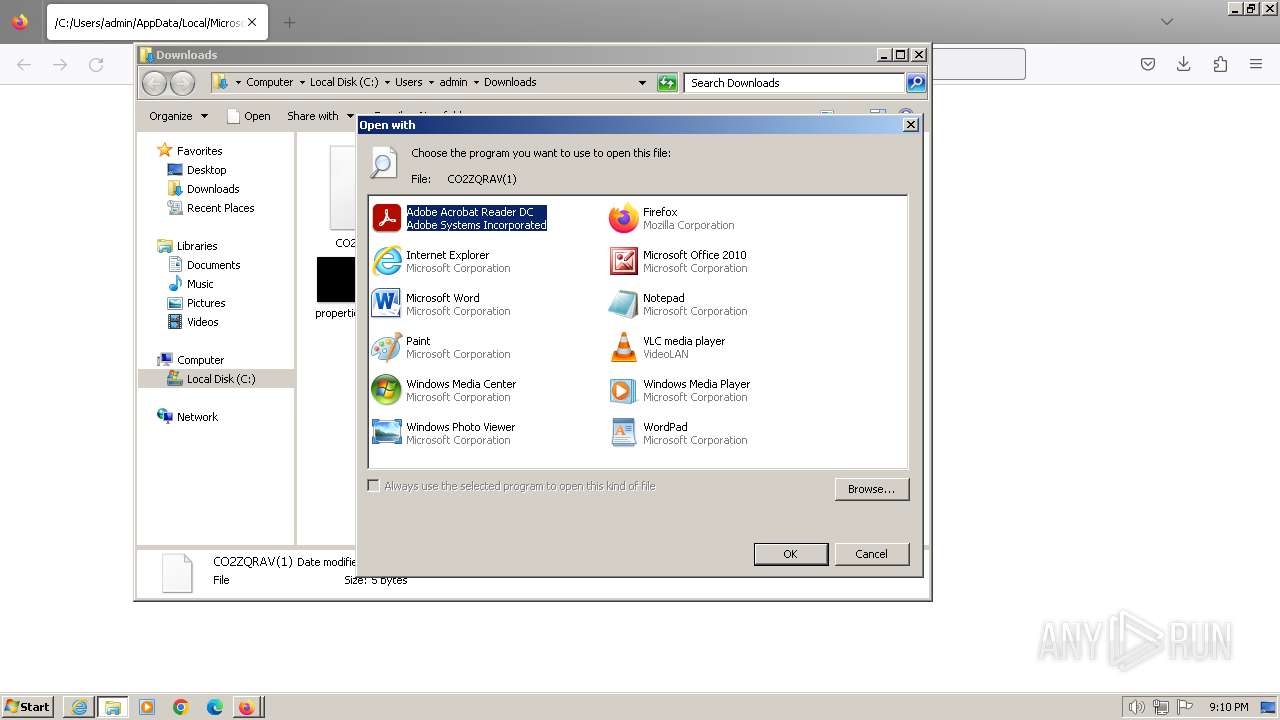
Task: Open the Organize dropdown menu
Action: point(179,116)
